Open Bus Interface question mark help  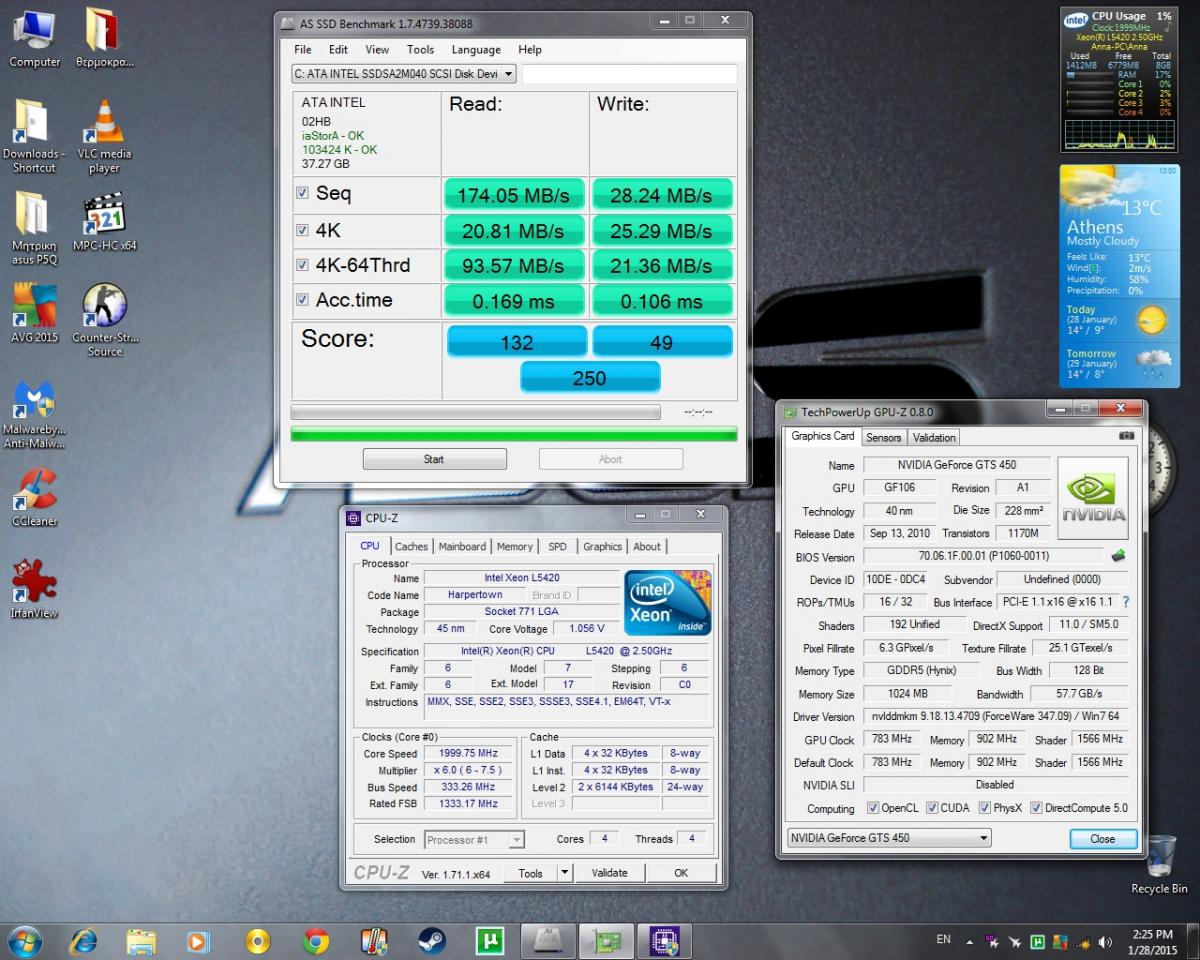[x=1126, y=602]
